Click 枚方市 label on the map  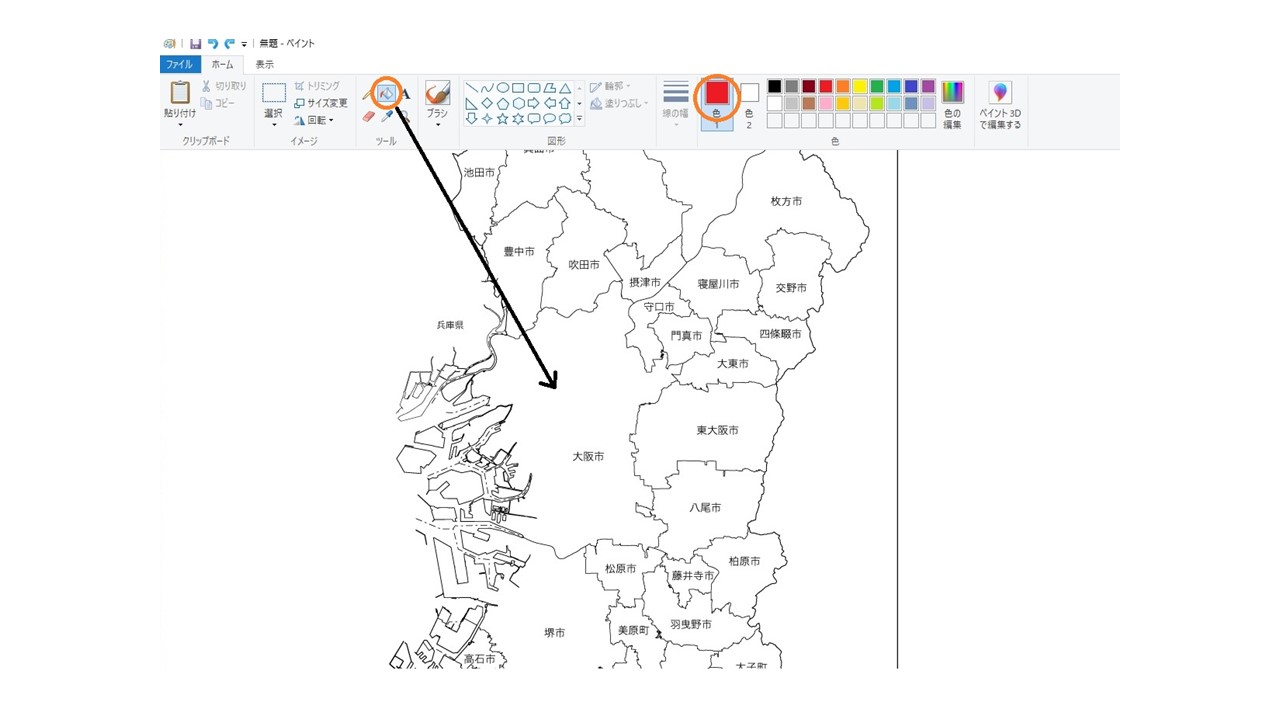pyautogui.click(x=786, y=201)
